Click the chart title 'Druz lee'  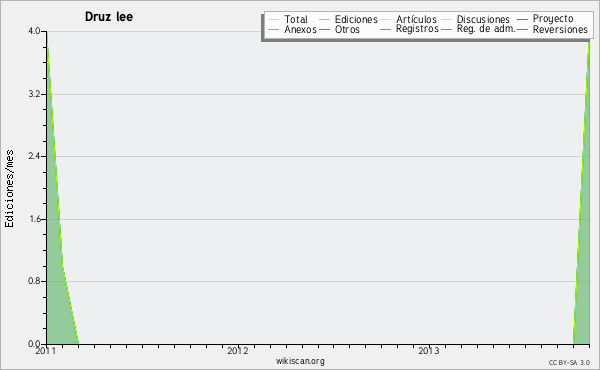tap(109, 17)
